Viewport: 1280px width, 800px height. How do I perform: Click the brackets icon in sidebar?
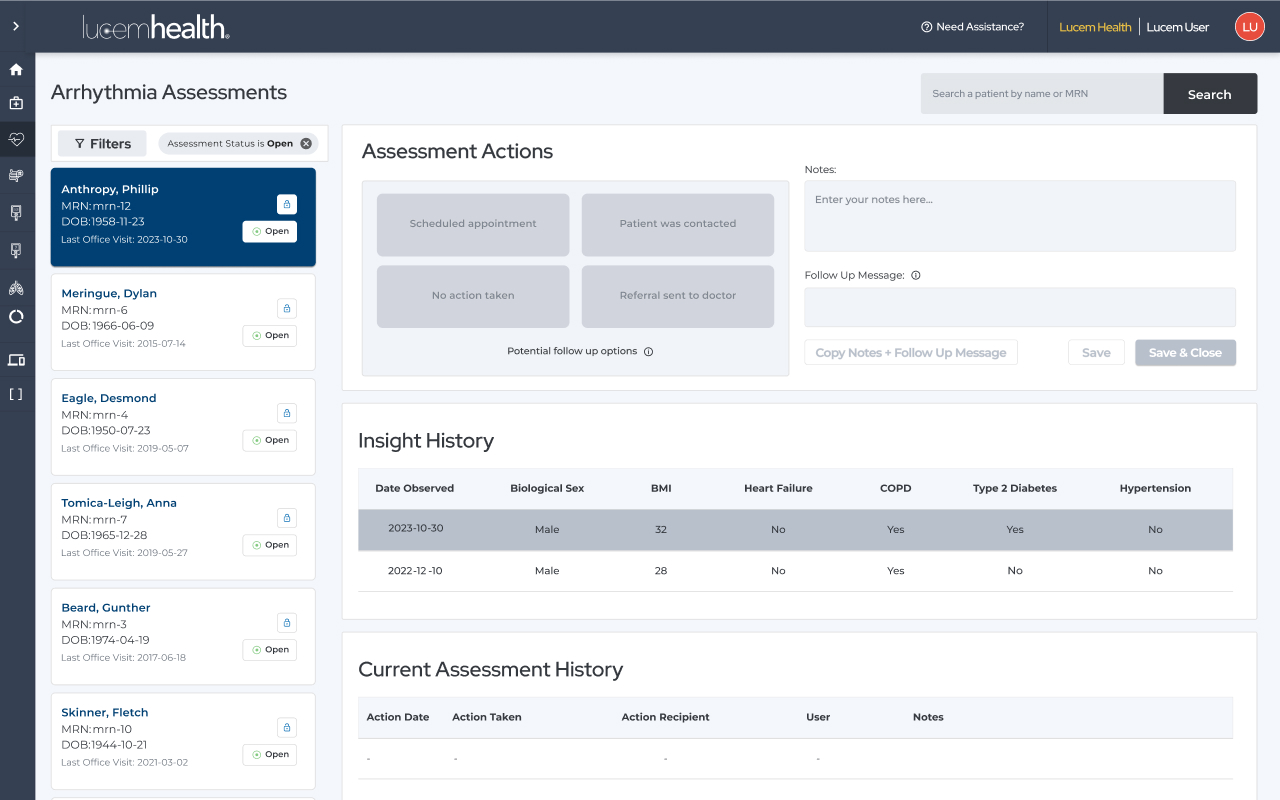click(x=16, y=394)
